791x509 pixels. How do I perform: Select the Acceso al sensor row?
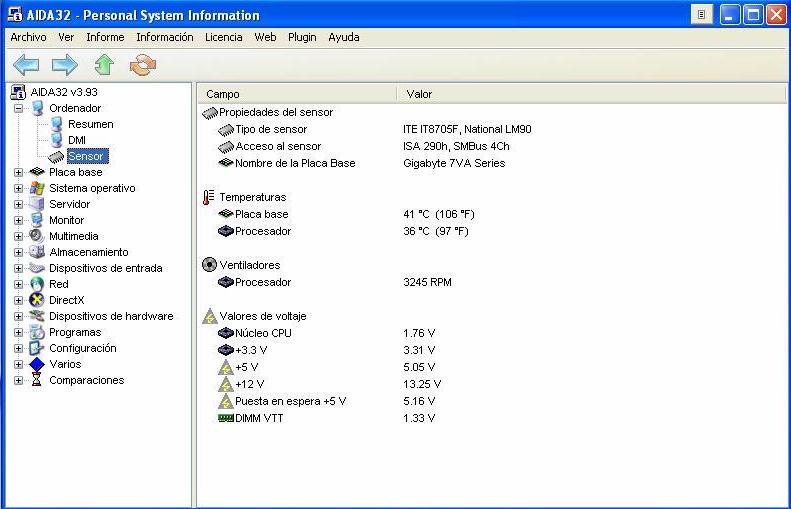pyautogui.click(x=492, y=146)
